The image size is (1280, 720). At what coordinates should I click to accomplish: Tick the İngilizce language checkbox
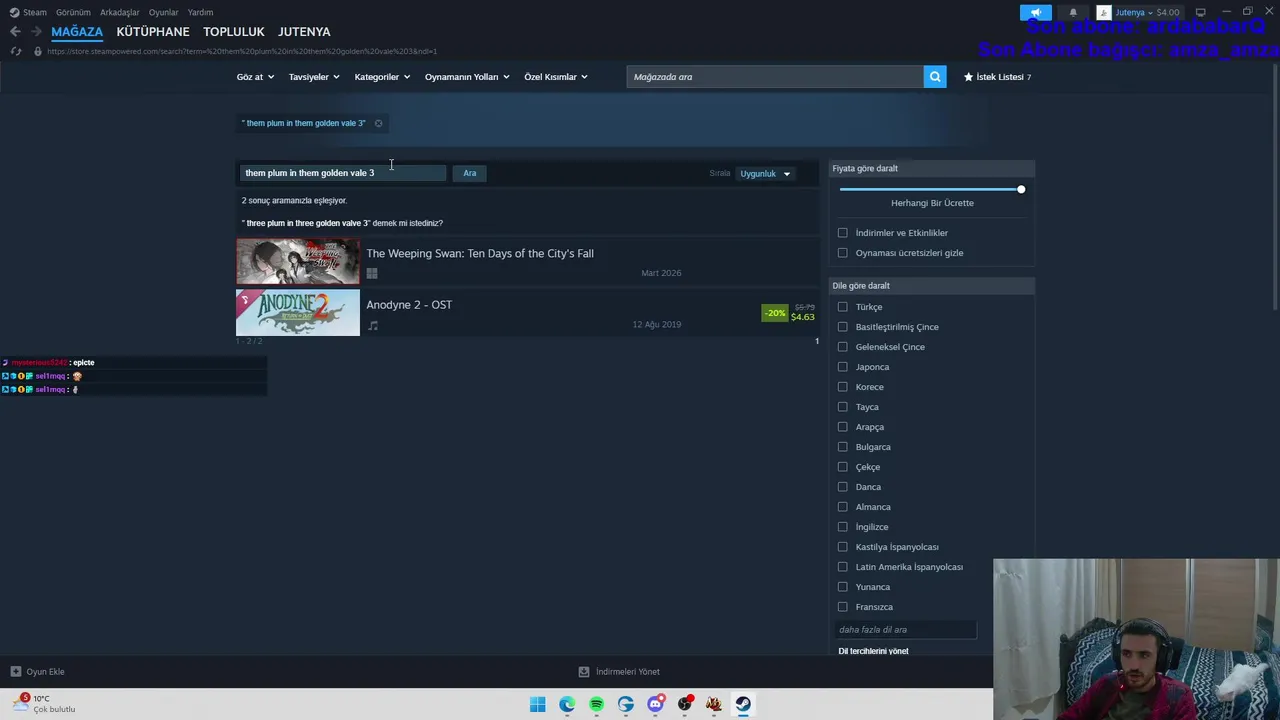pyautogui.click(x=842, y=527)
